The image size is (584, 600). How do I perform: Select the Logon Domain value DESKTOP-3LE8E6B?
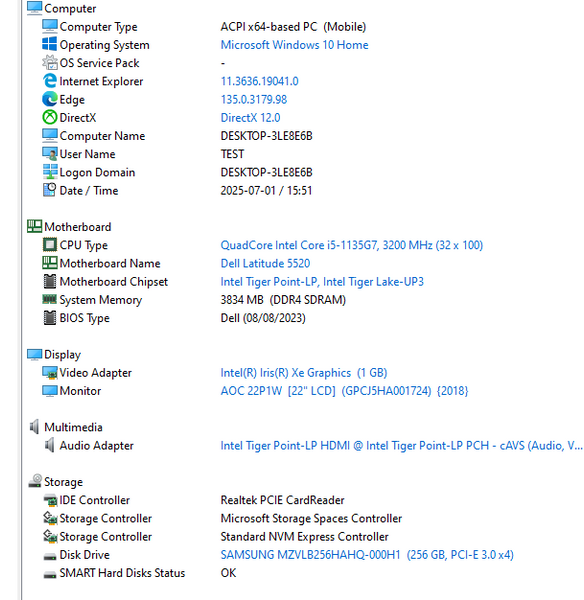tap(266, 172)
